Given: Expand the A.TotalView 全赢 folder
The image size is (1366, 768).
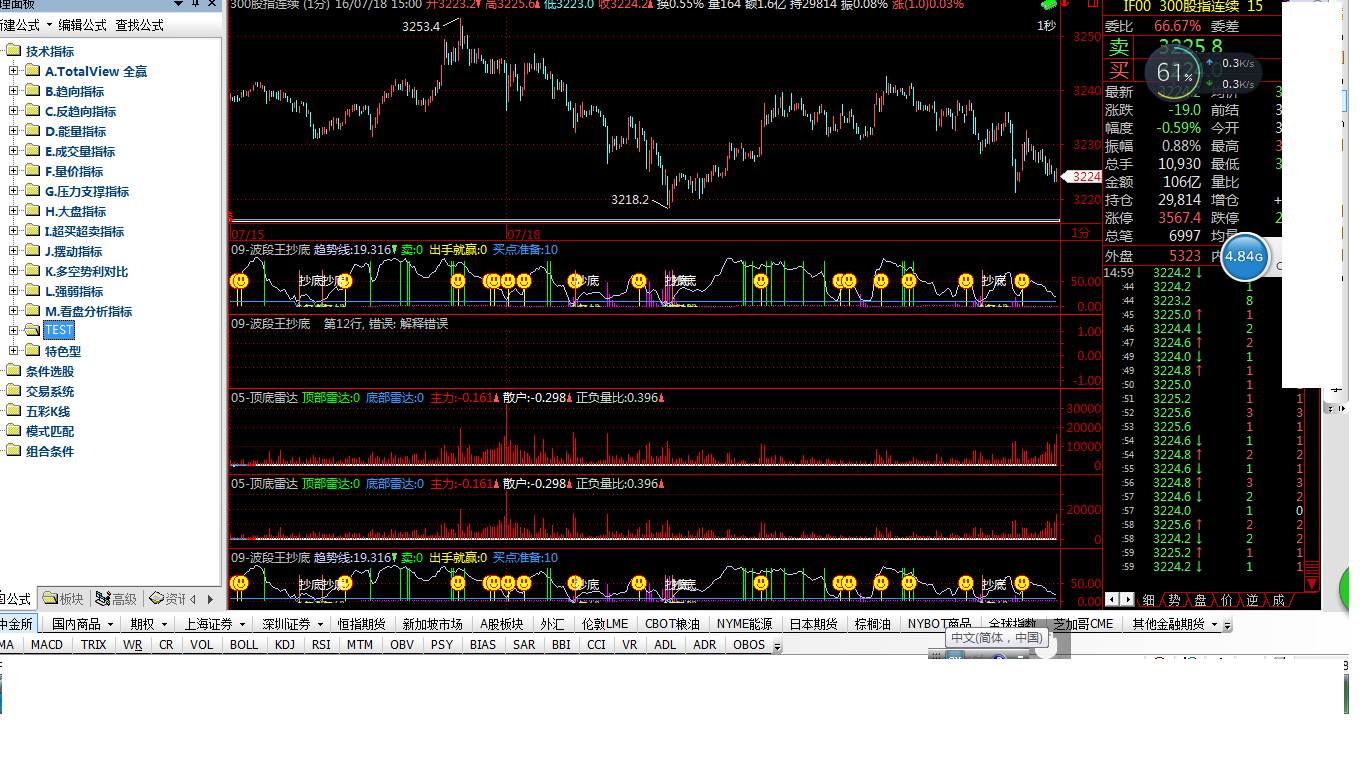Looking at the screenshot, I should click(14, 71).
